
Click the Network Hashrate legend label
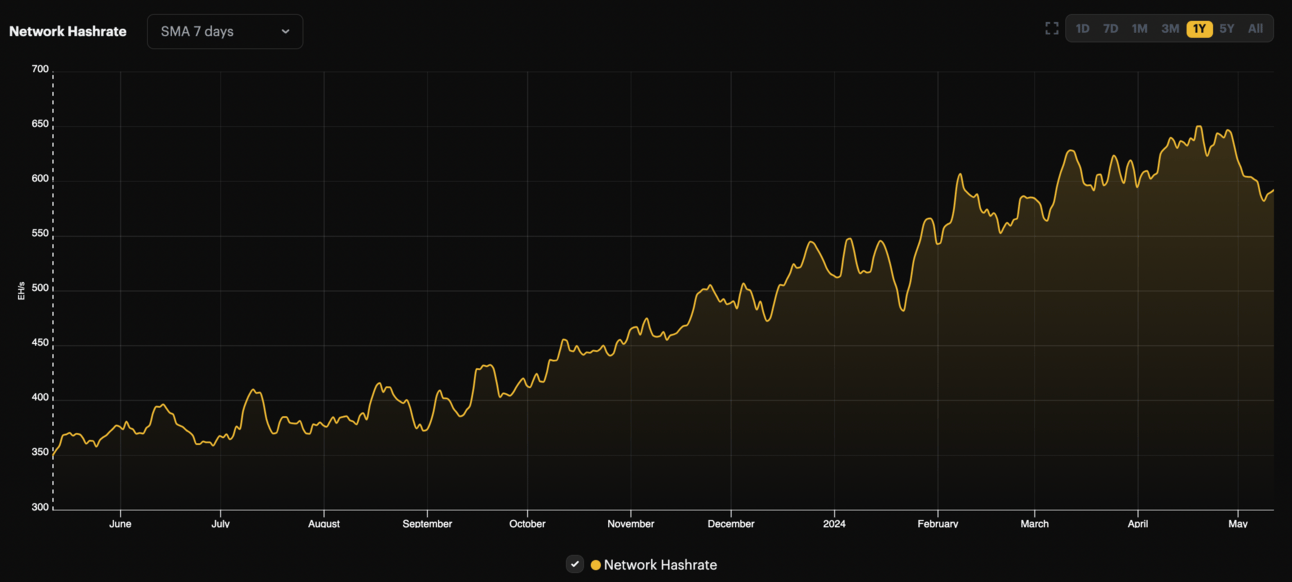coord(660,565)
